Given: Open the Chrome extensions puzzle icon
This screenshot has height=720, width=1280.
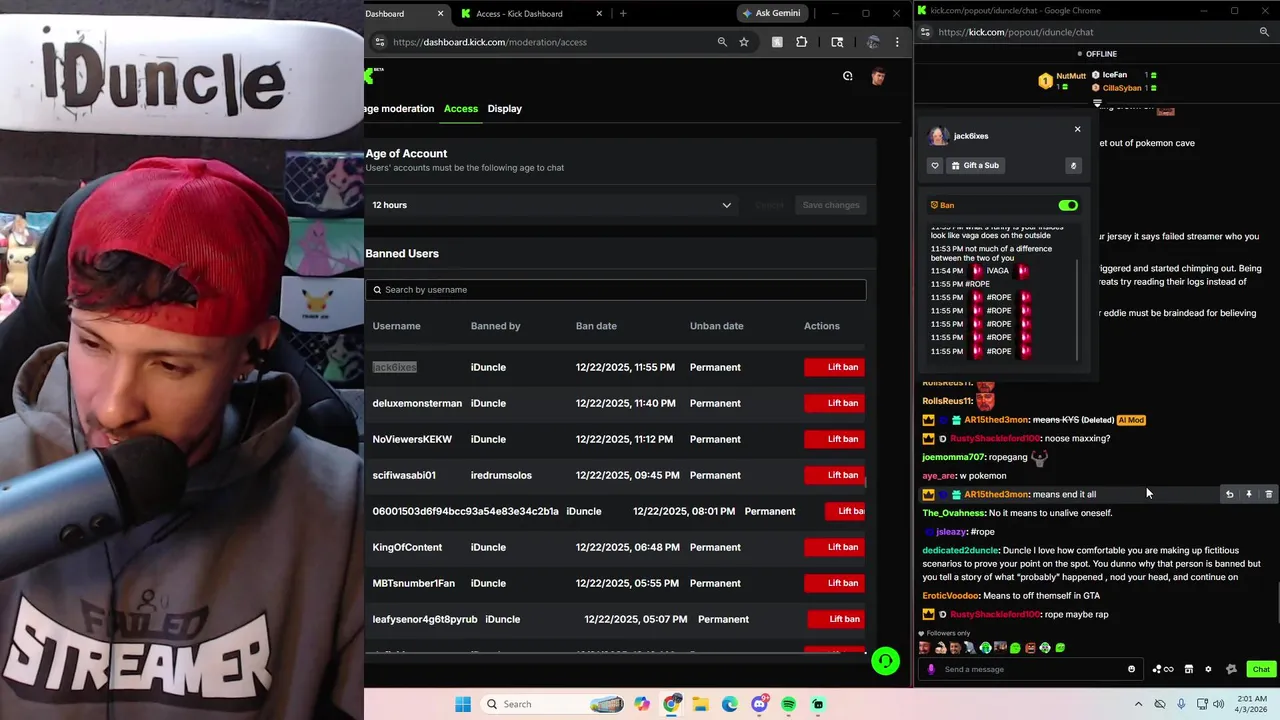Looking at the screenshot, I should 801,42.
